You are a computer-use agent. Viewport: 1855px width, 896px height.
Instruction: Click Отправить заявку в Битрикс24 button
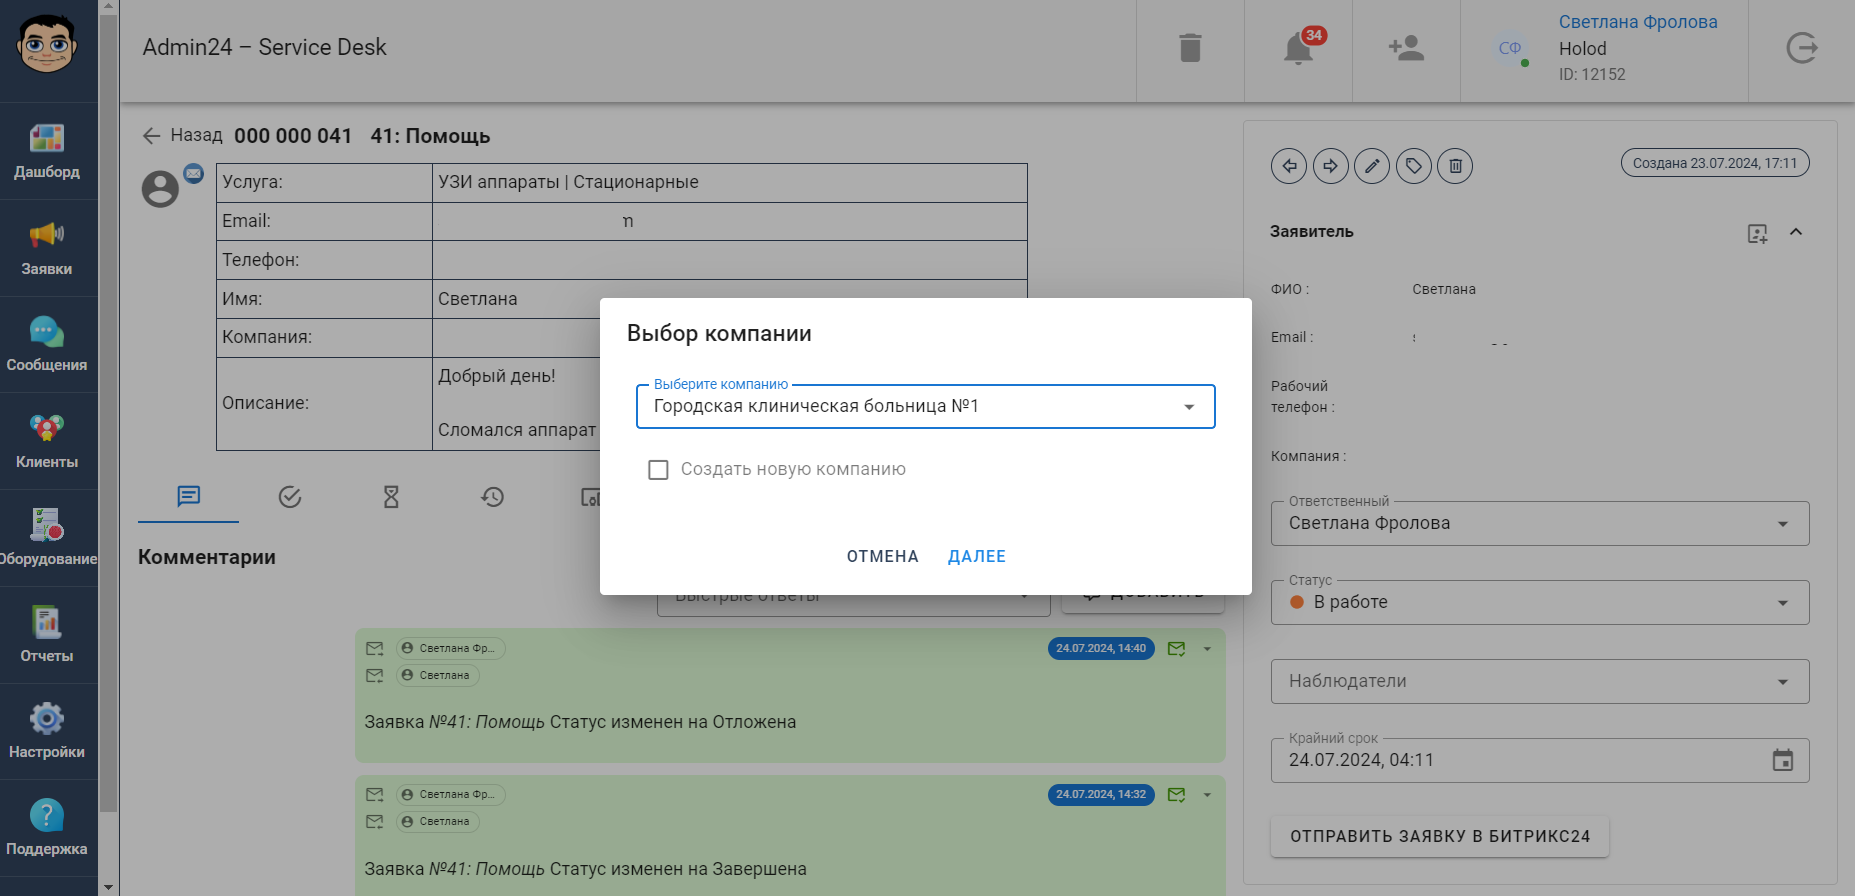[1439, 837]
